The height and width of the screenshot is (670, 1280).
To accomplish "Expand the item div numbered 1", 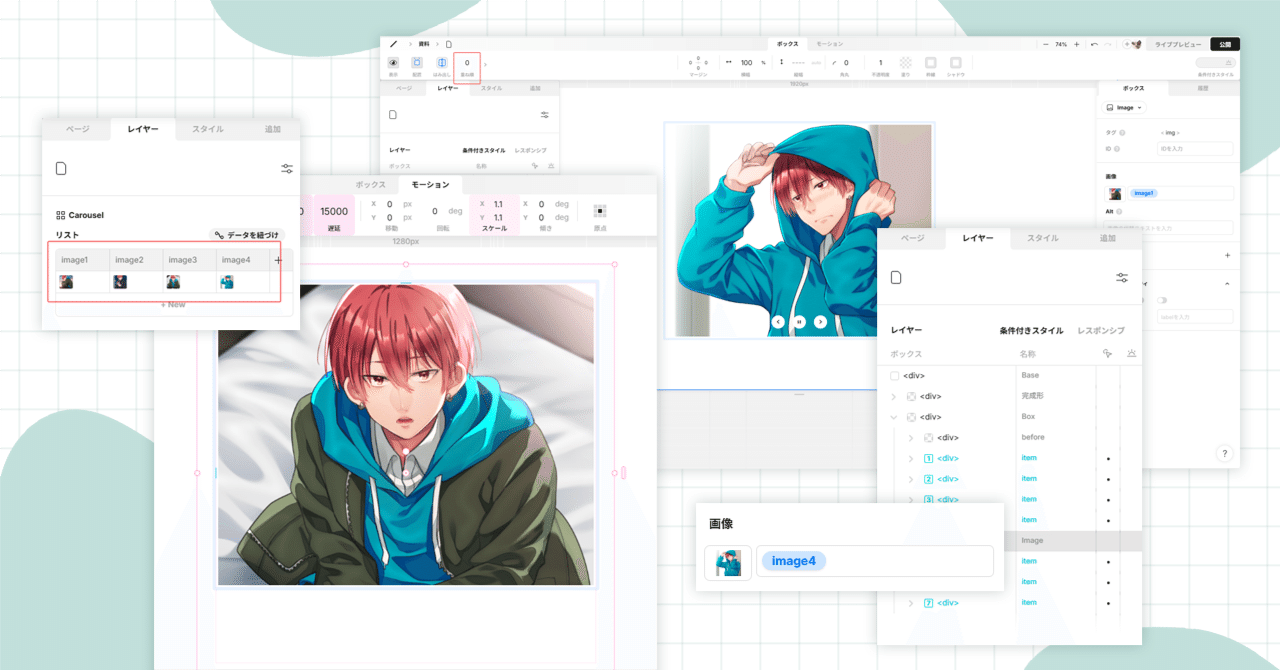I will pos(911,458).
